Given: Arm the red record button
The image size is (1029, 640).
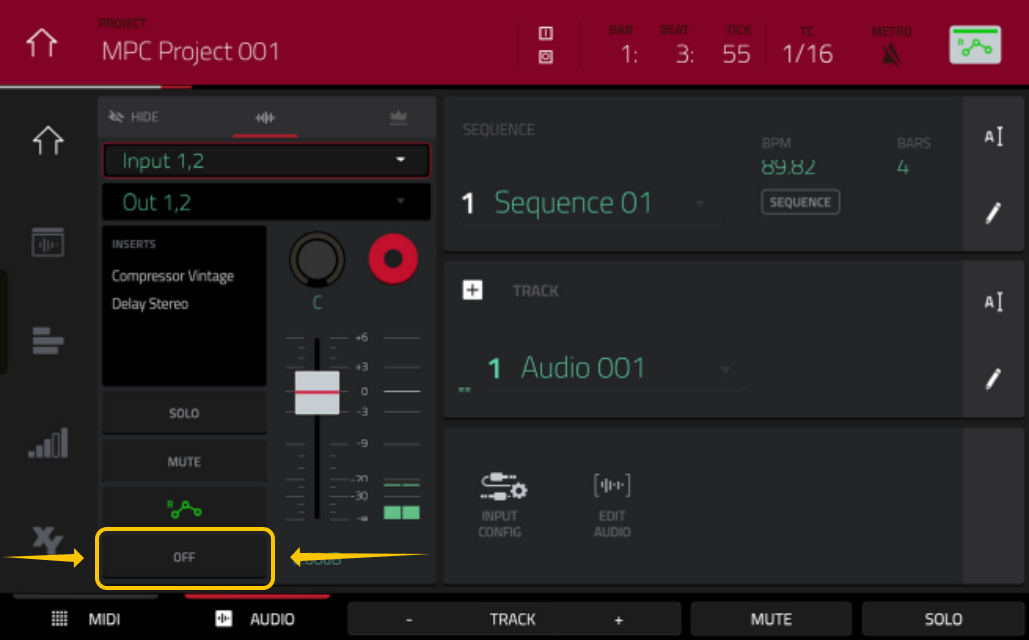Looking at the screenshot, I should point(393,259).
